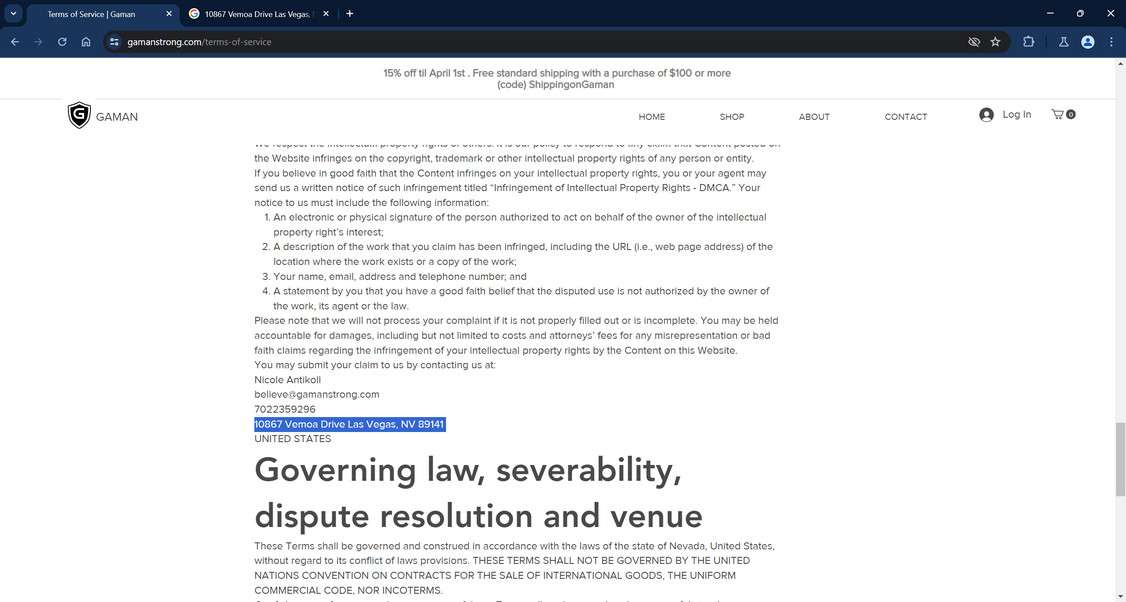Close the 10867 Vemoa Drive tab
Image resolution: width=1126 pixels, height=602 pixels.
coord(325,14)
